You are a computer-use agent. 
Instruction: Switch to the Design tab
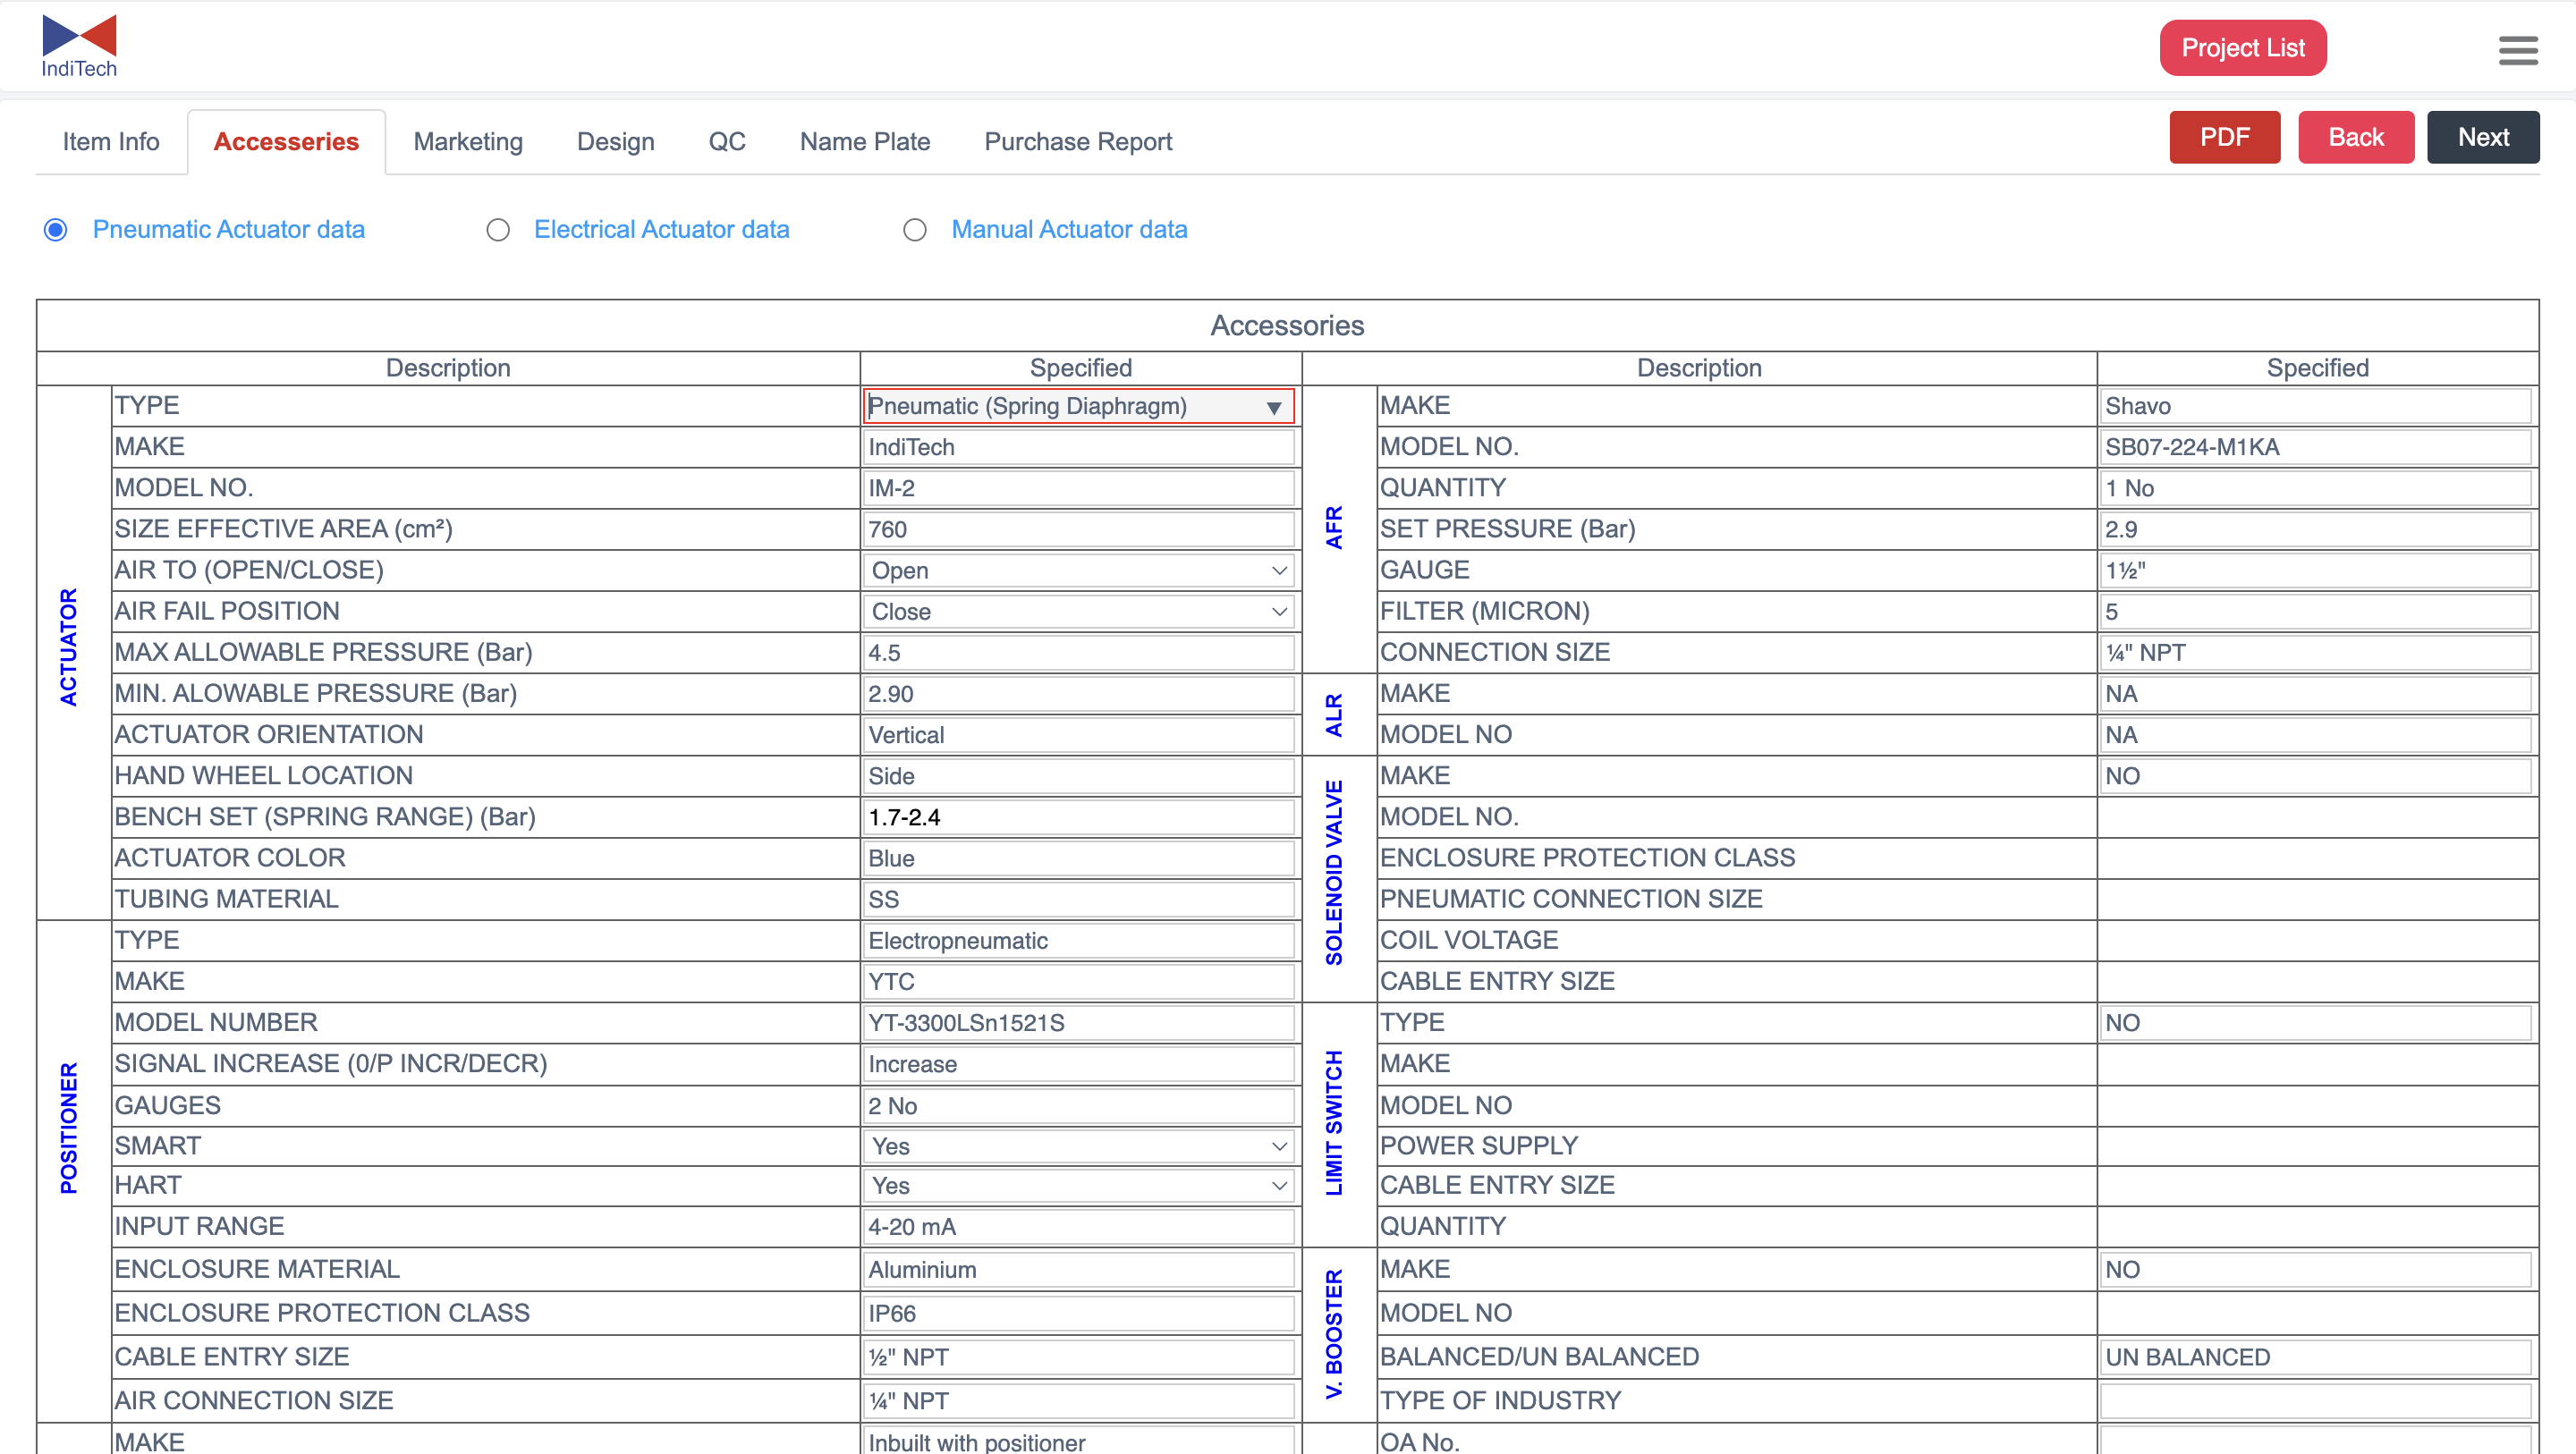point(616,142)
